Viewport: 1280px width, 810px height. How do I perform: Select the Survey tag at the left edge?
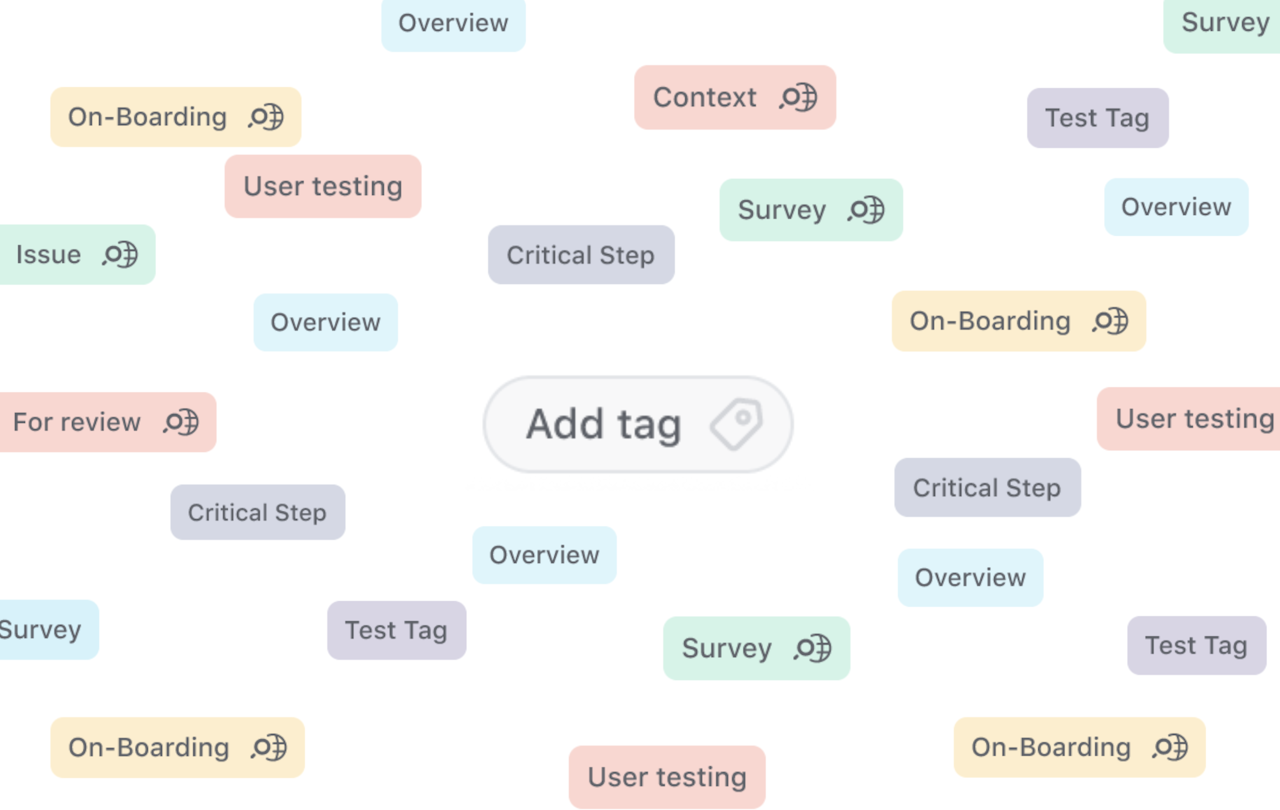[x=40, y=630]
